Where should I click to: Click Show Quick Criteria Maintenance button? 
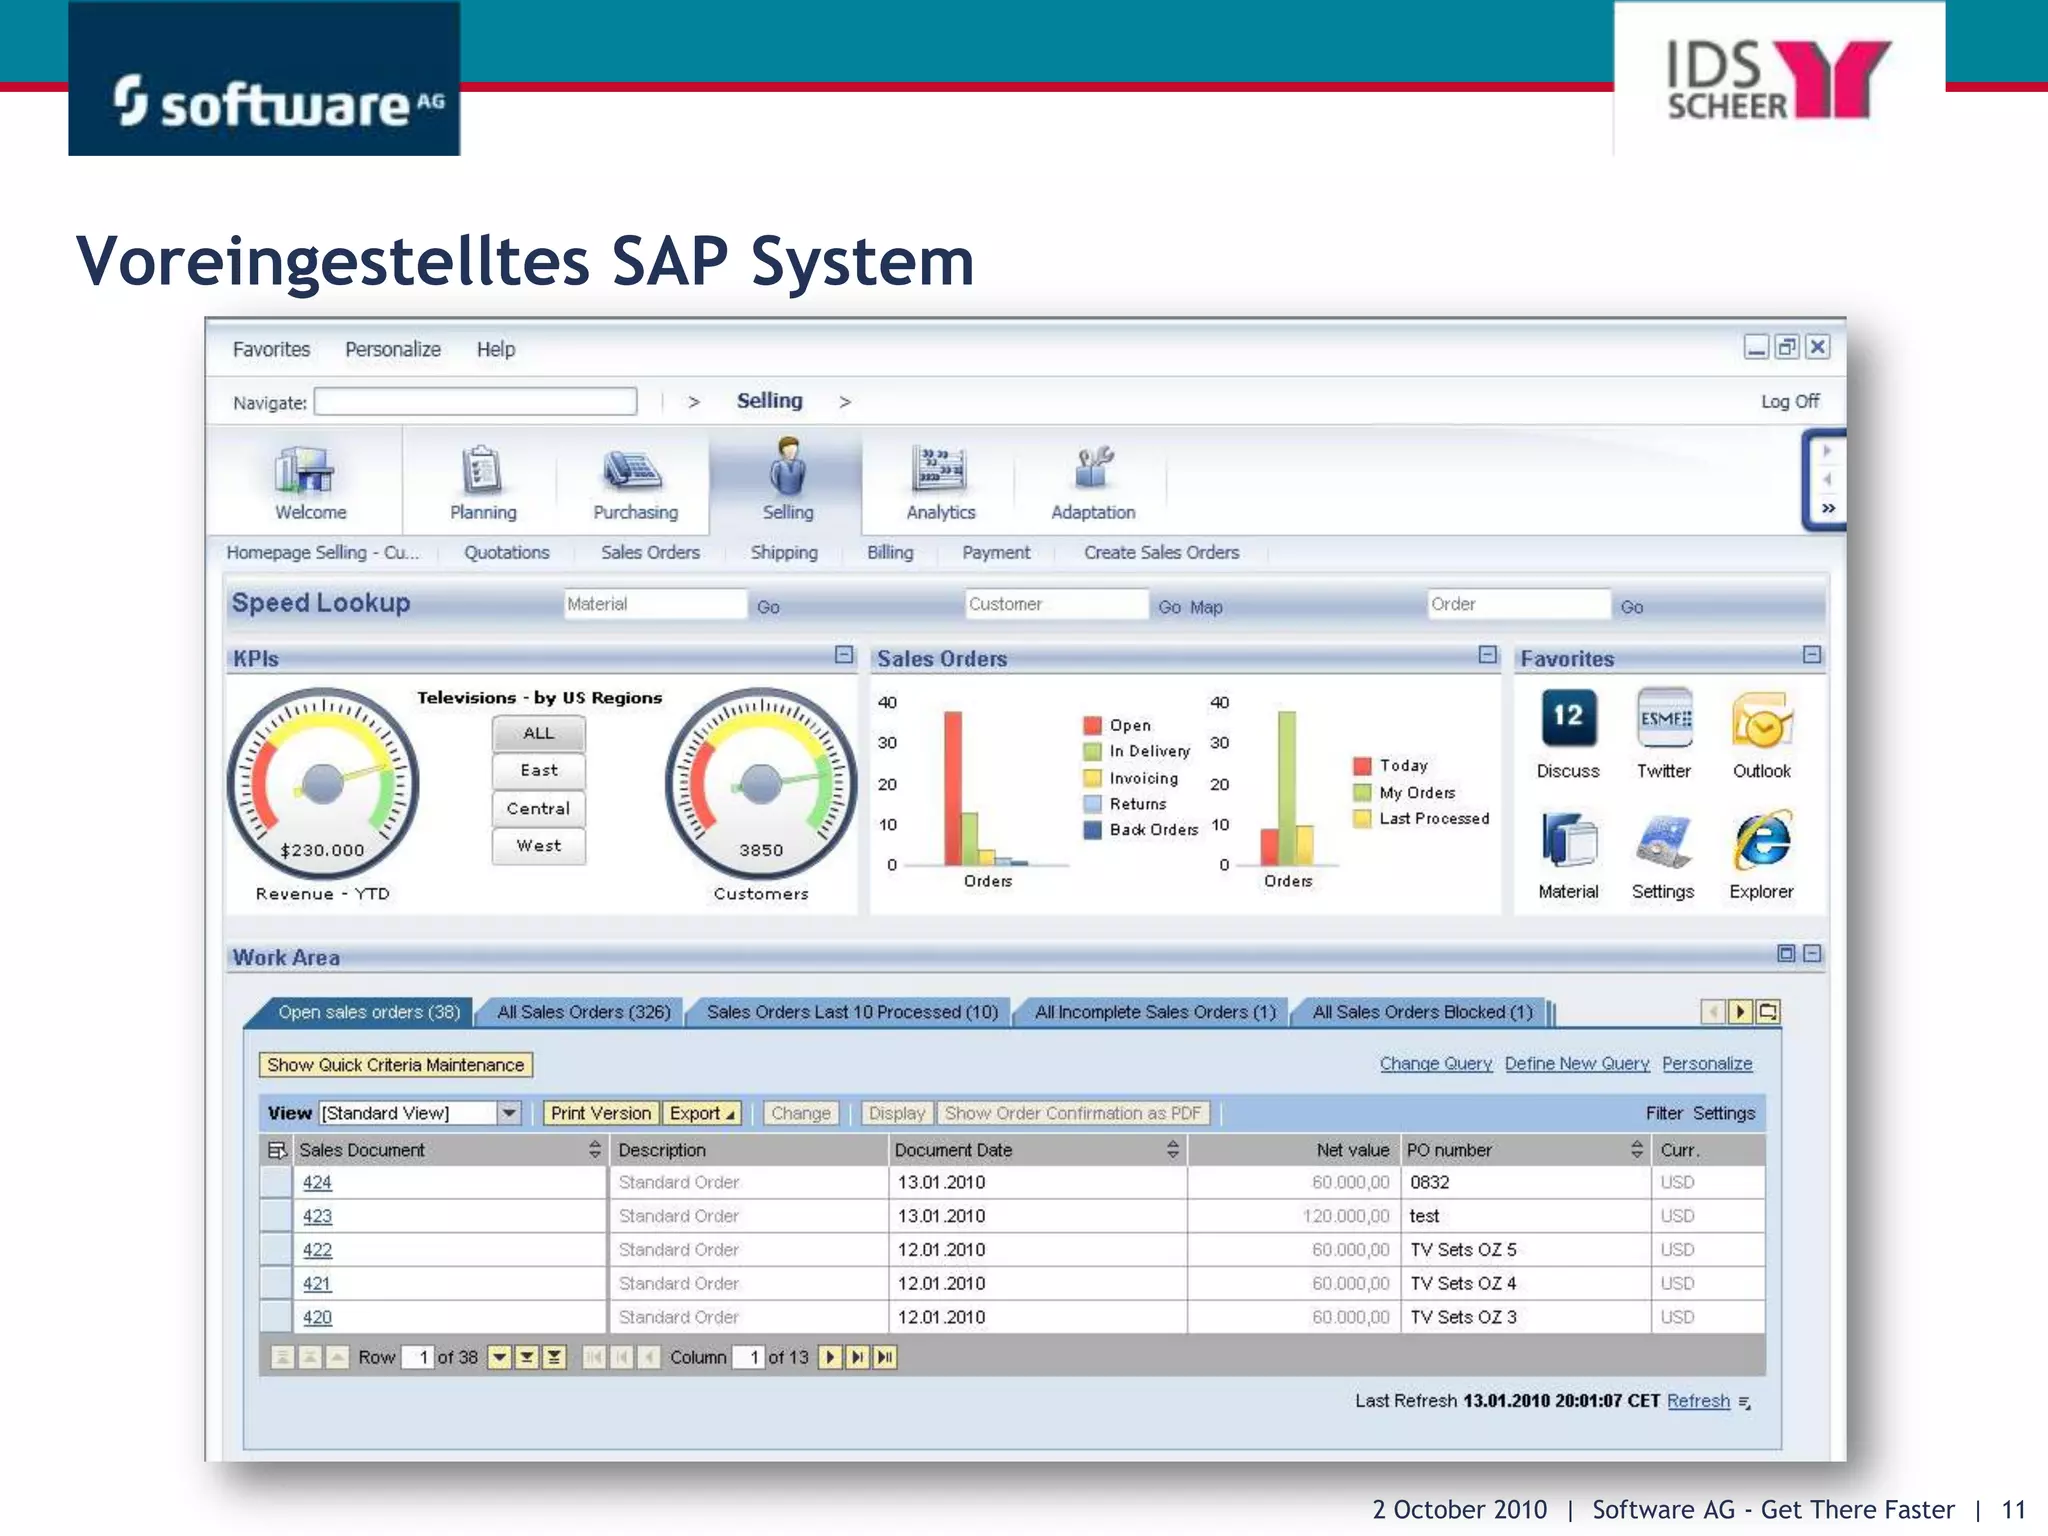395,1065
